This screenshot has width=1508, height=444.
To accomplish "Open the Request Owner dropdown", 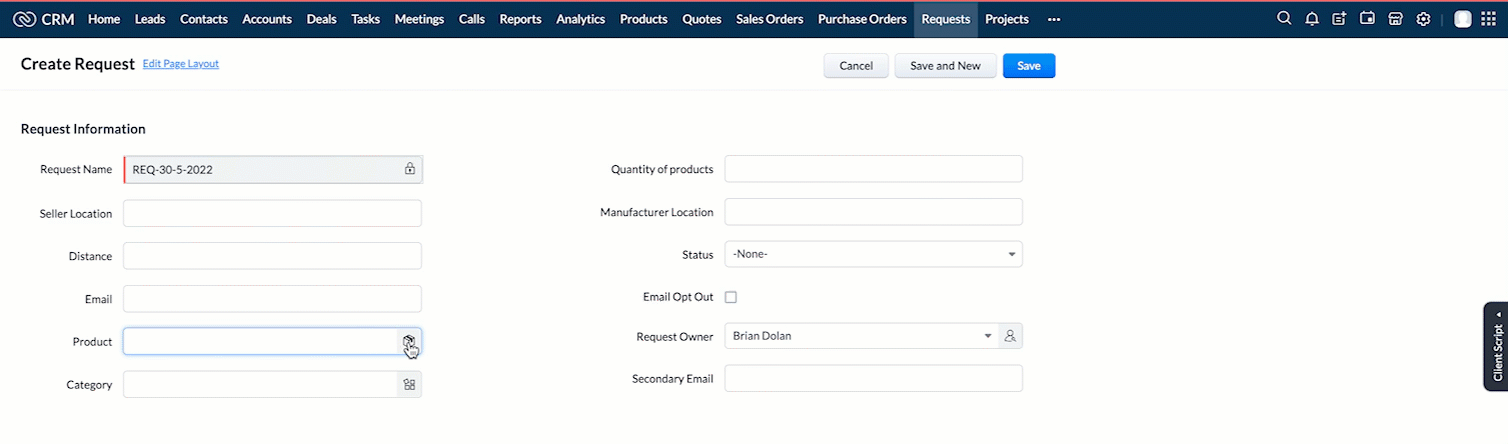I will pos(987,336).
